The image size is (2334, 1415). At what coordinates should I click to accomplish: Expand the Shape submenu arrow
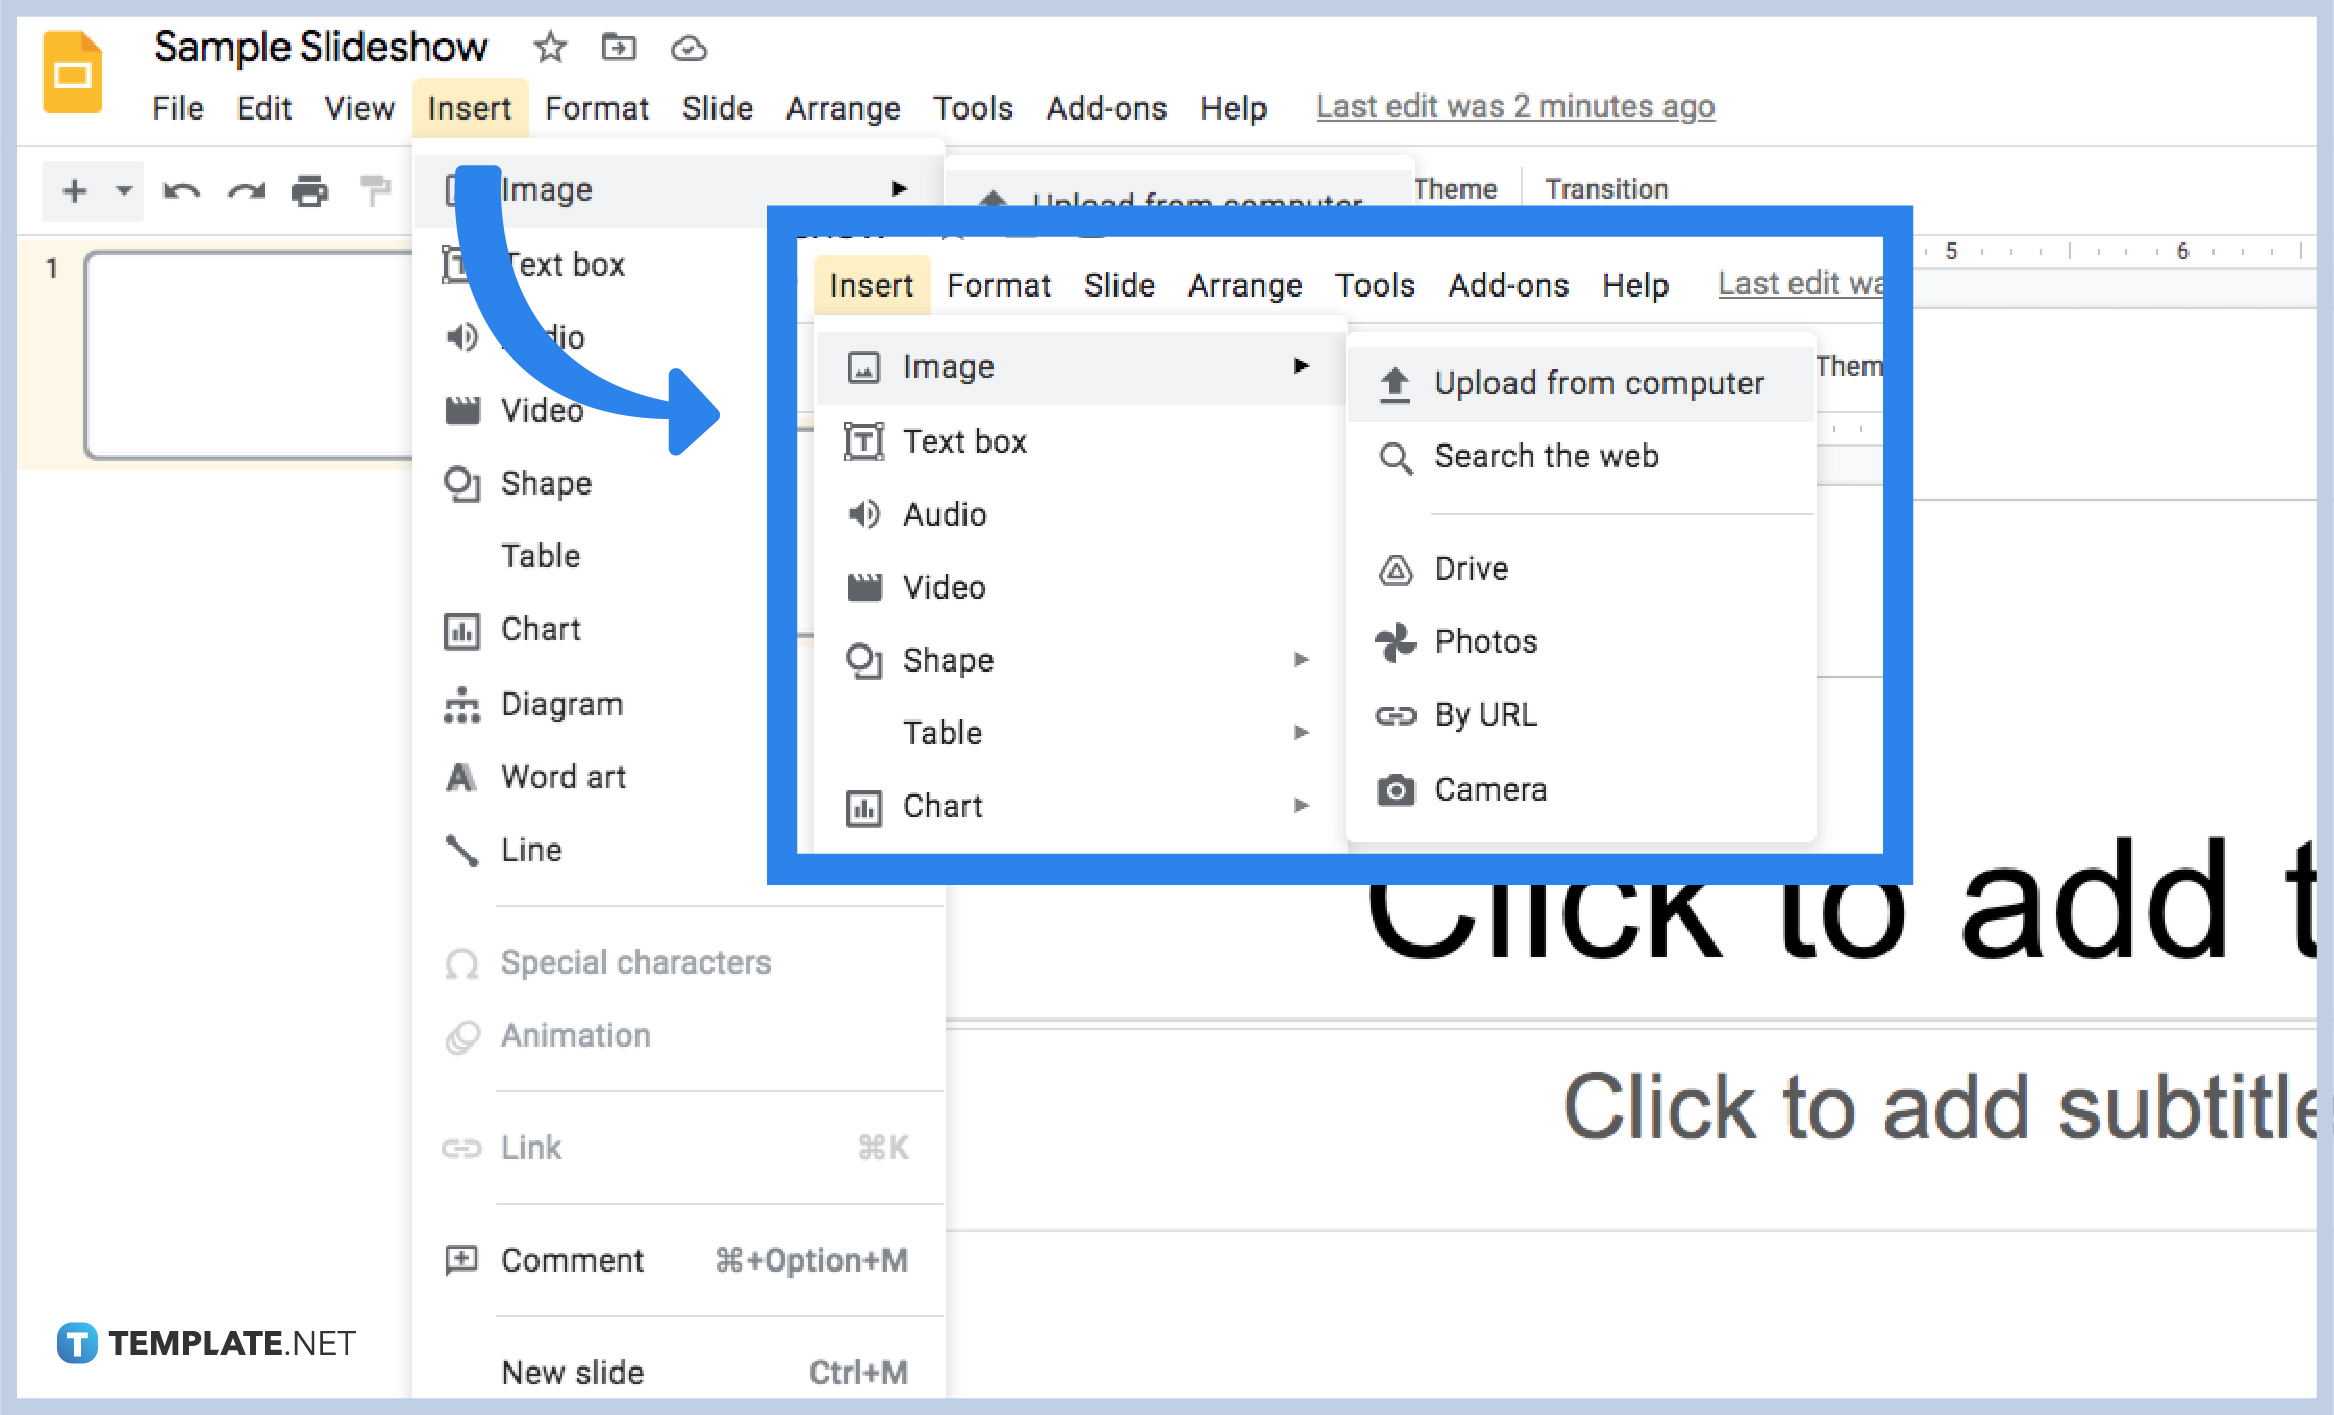tap(1303, 660)
